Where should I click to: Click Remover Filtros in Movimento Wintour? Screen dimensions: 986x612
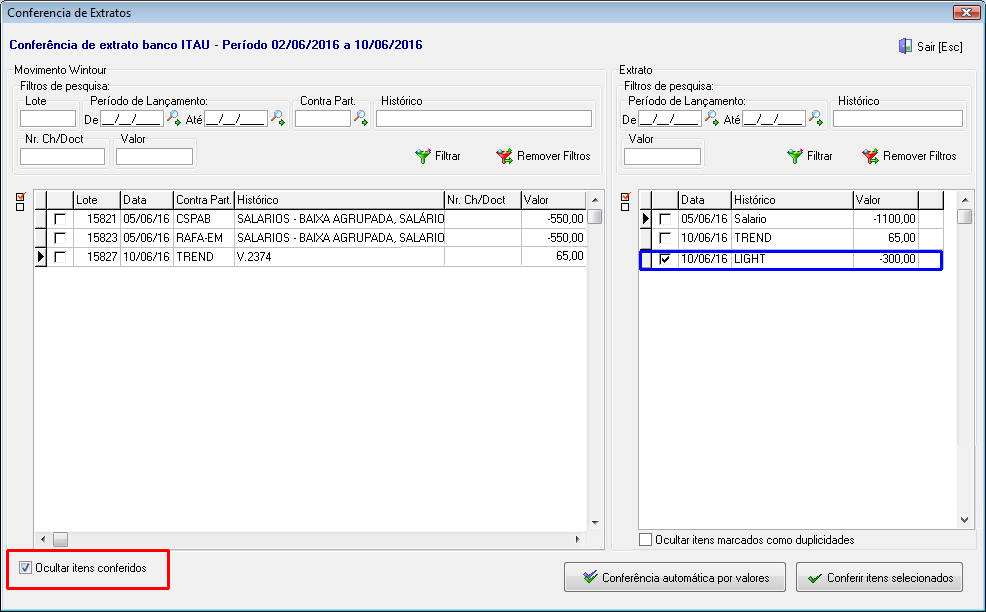[x=543, y=156]
